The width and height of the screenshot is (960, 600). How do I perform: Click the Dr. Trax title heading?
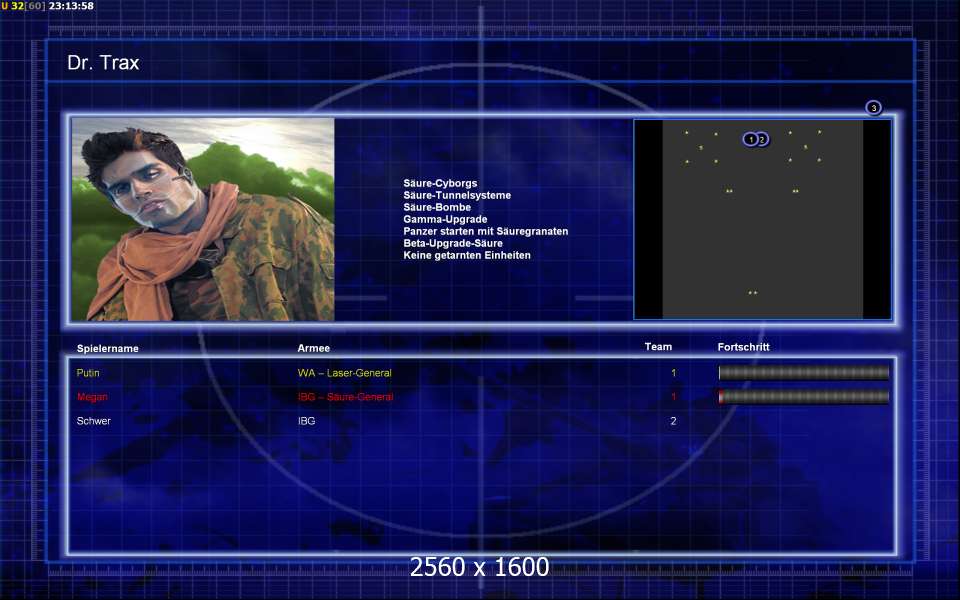pyautogui.click(x=103, y=63)
